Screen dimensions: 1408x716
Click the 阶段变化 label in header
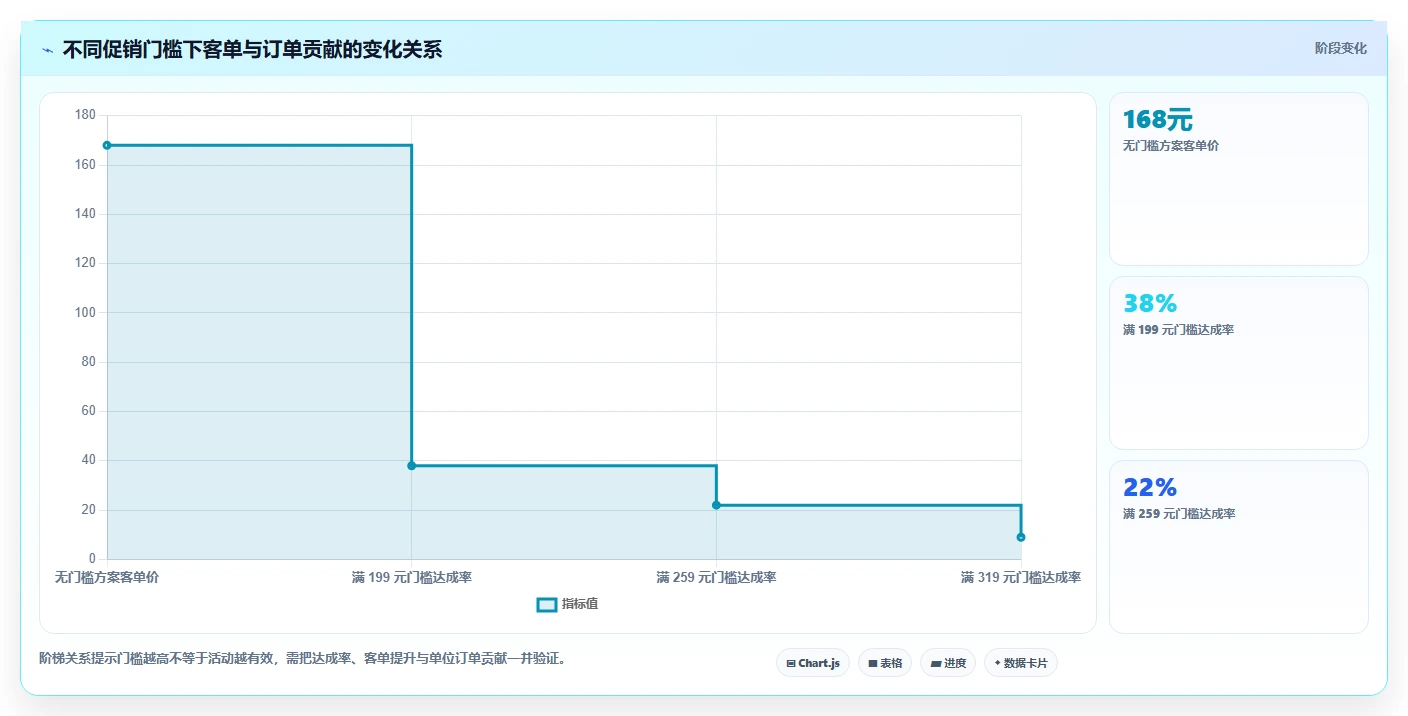point(1341,49)
